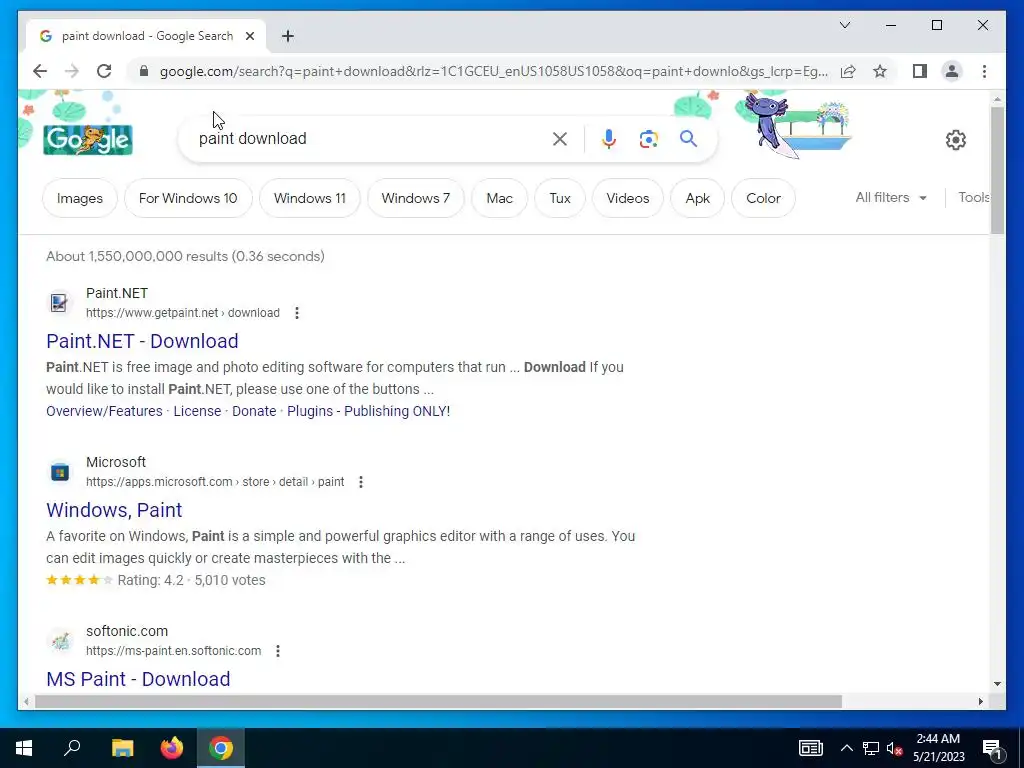Image resolution: width=1024 pixels, height=768 pixels.
Task: Choose the Apk filter chip
Action: pyautogui.click(x=697, y=198)
